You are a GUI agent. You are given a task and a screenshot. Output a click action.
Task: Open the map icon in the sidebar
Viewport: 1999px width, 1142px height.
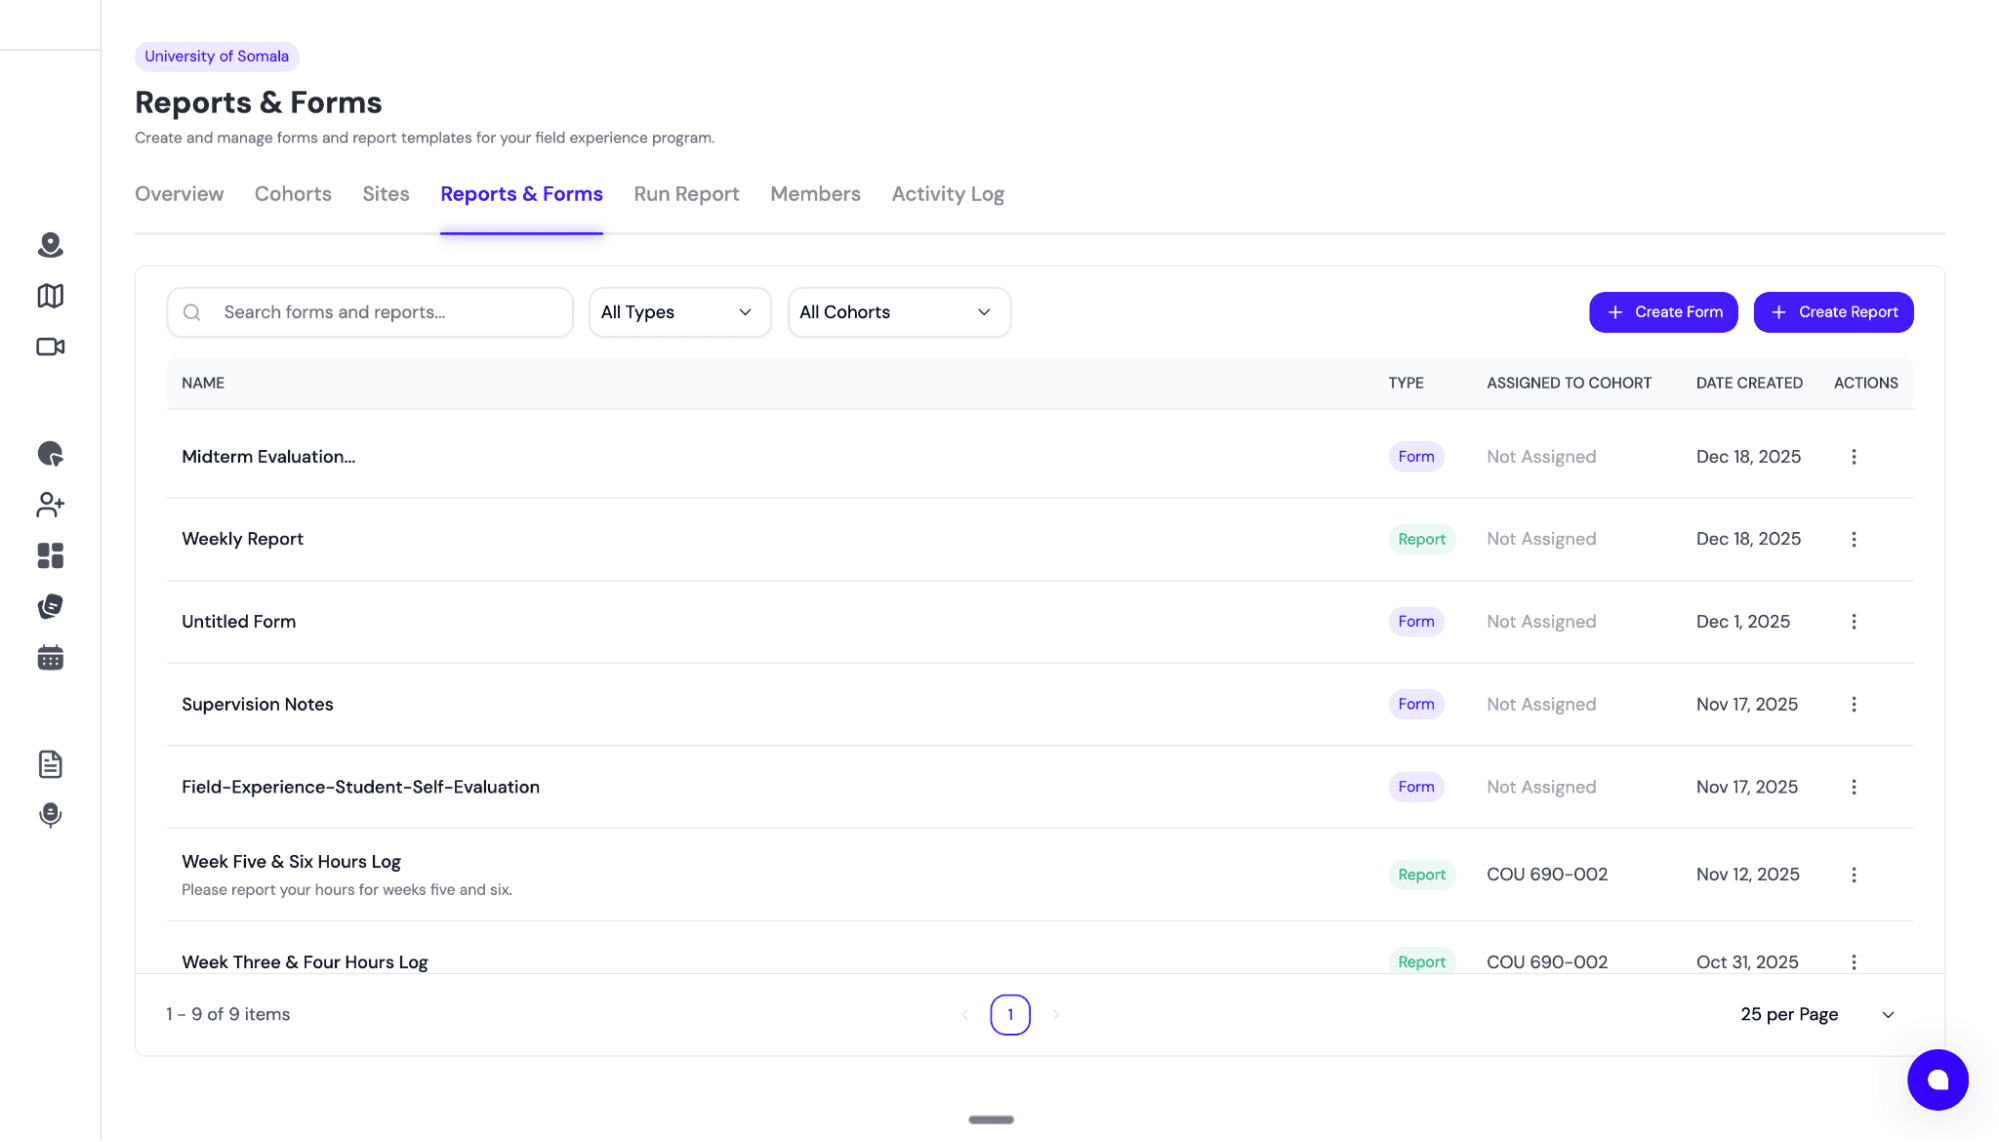tap(49, 296)
